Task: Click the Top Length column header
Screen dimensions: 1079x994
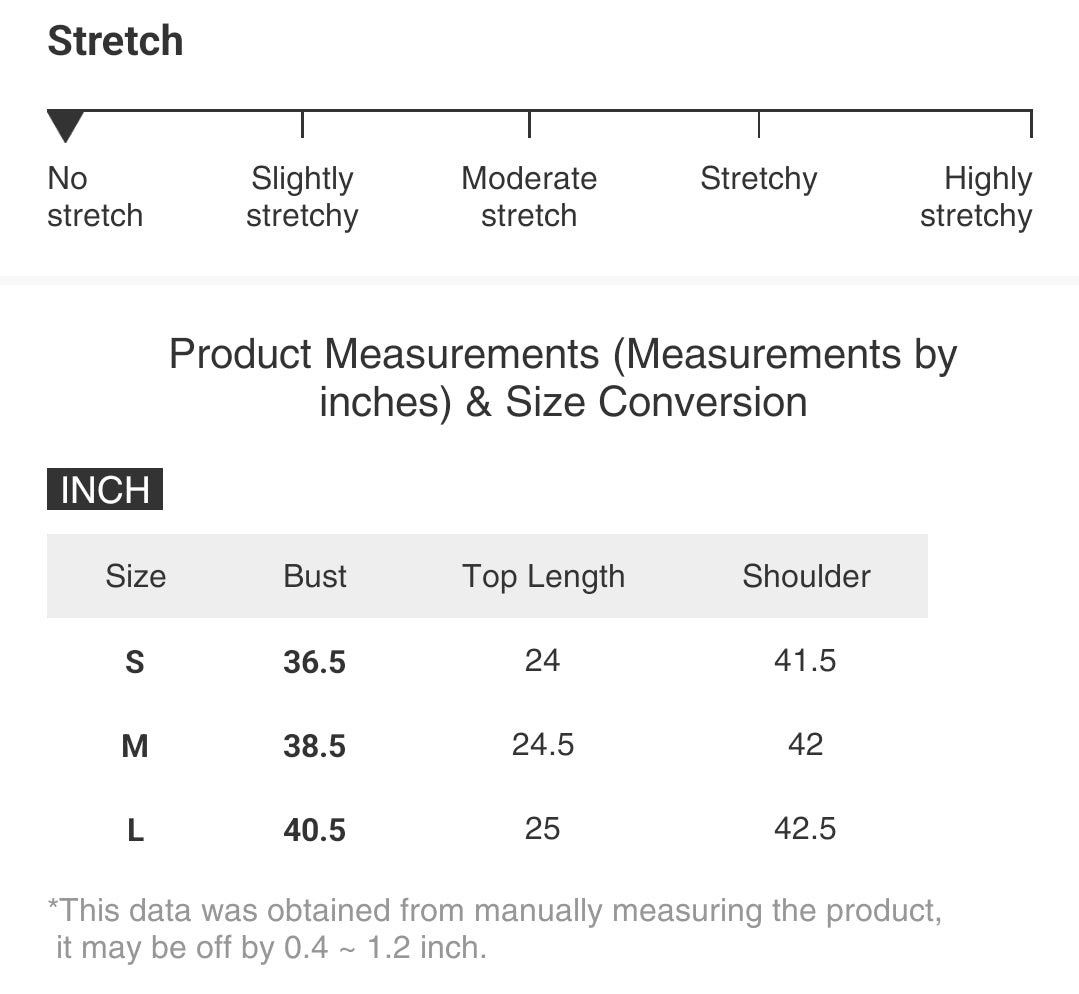Action: [x=543, y=576]
